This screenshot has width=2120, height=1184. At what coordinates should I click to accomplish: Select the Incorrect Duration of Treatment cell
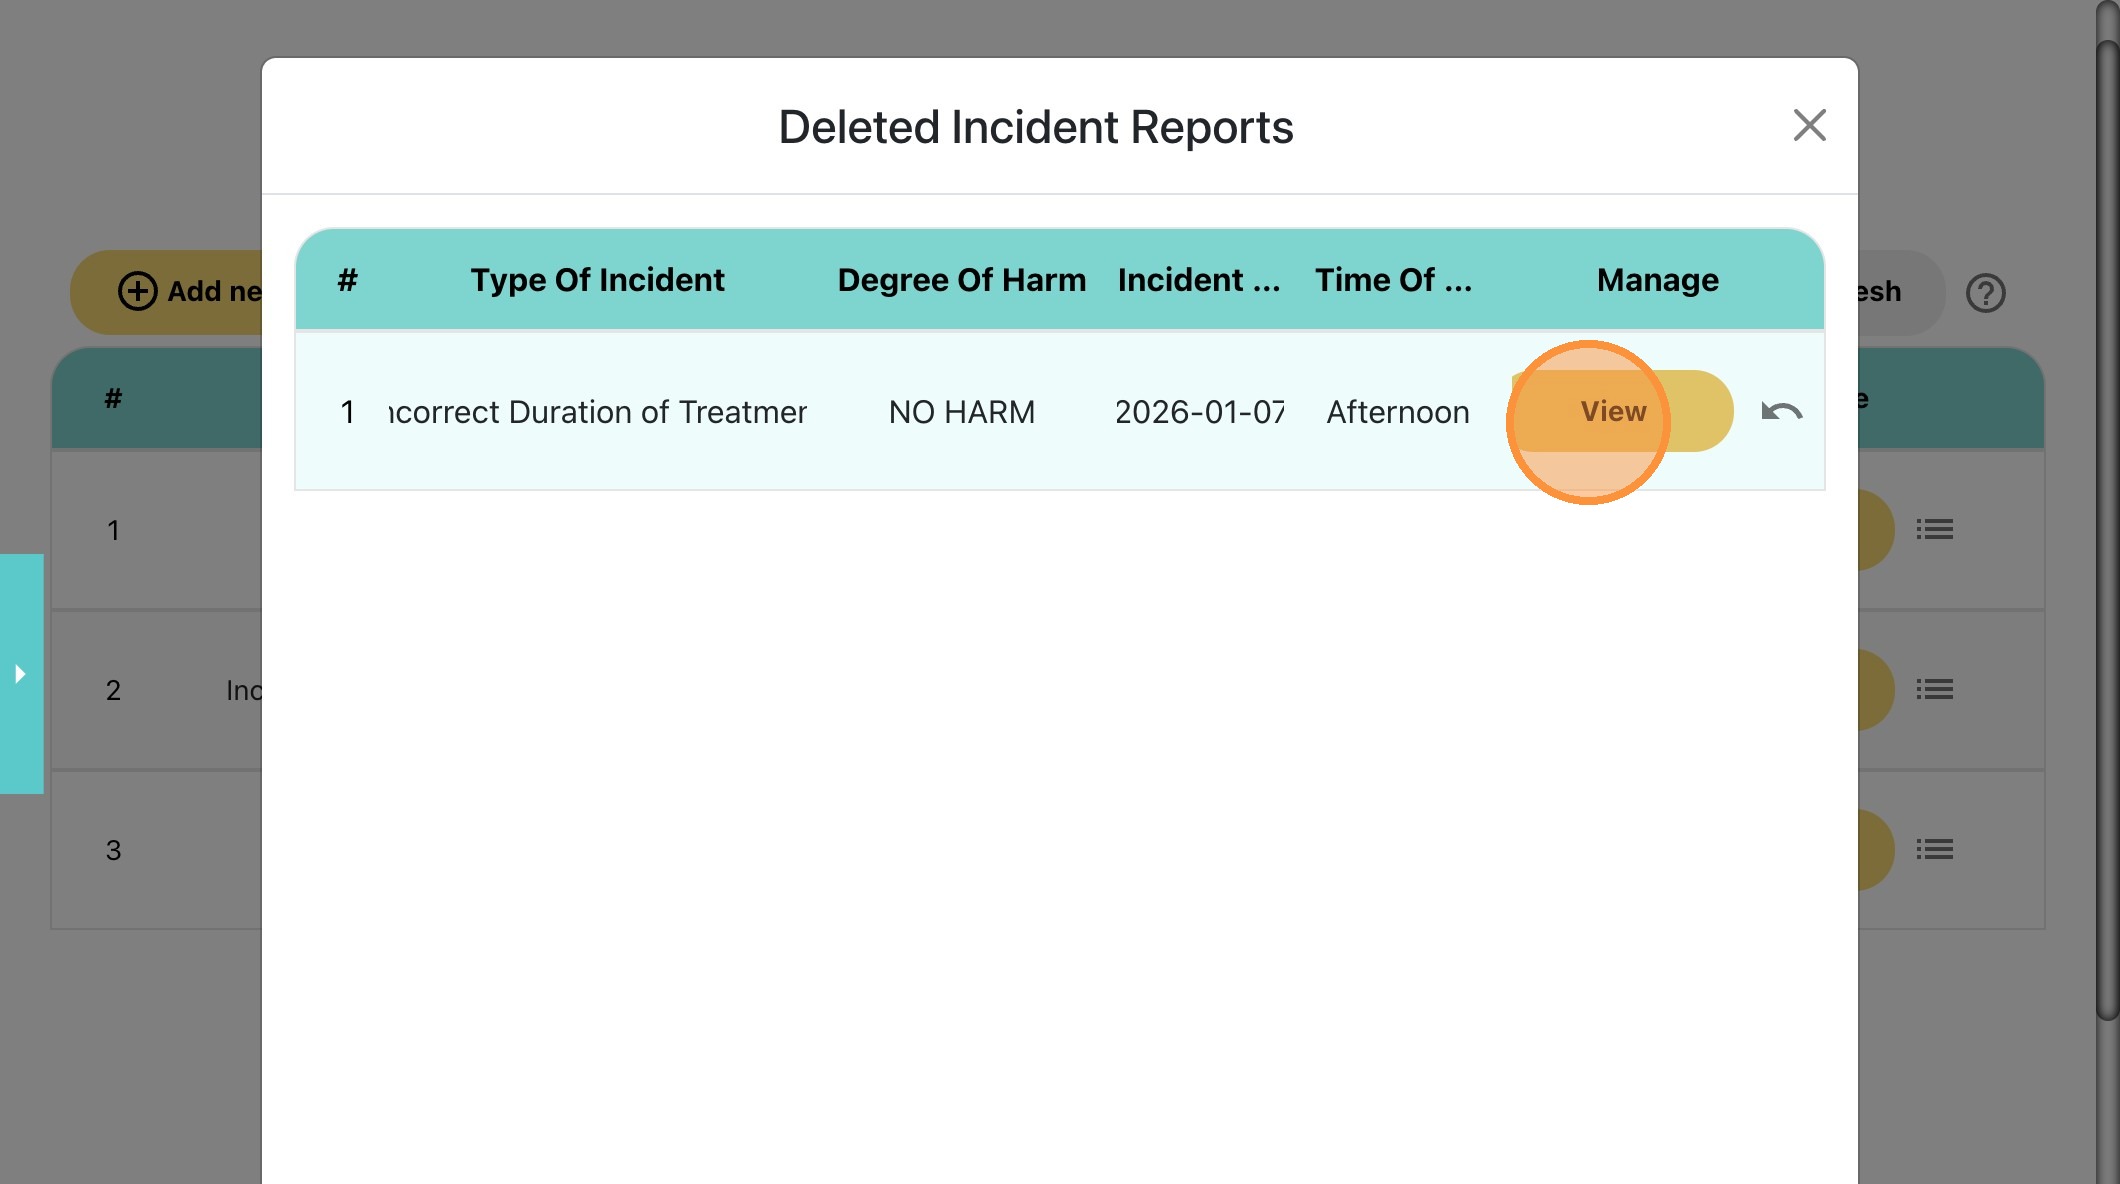click(597, 412)
